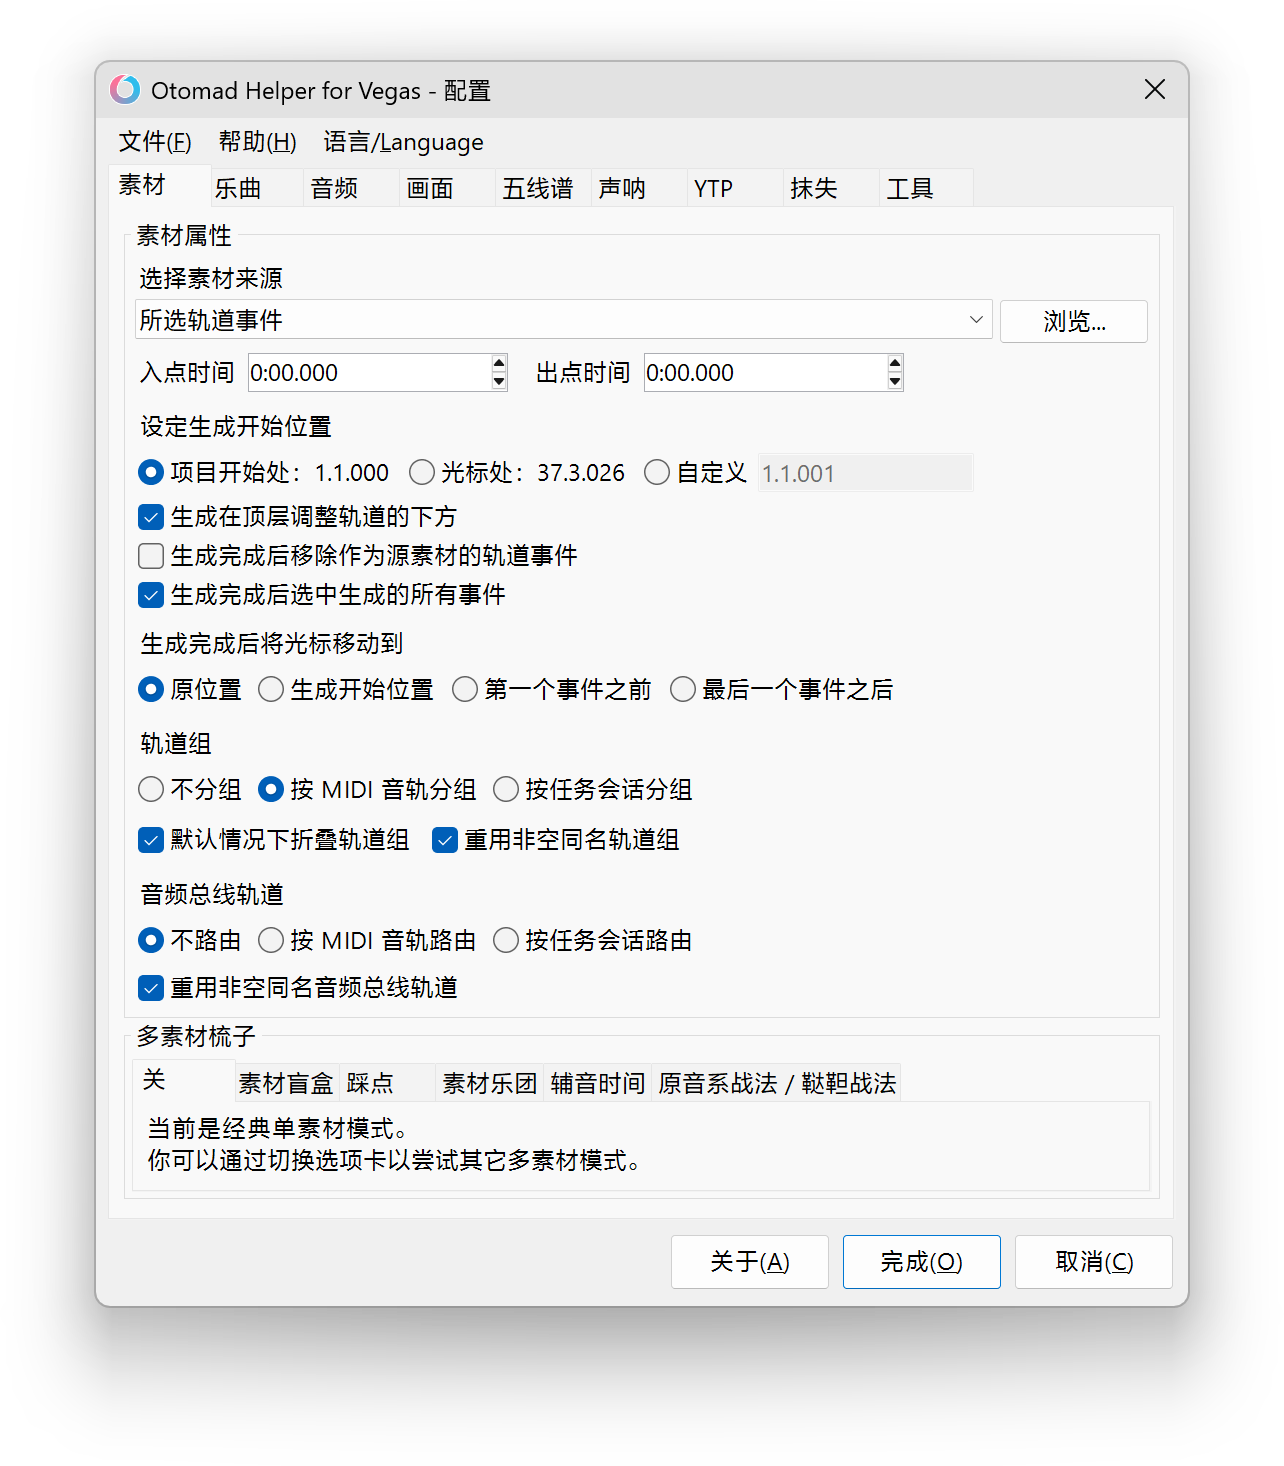Screen dimensions: 1284x1466
Task: Click the 浏览... button
Action: click(1074, 321)
